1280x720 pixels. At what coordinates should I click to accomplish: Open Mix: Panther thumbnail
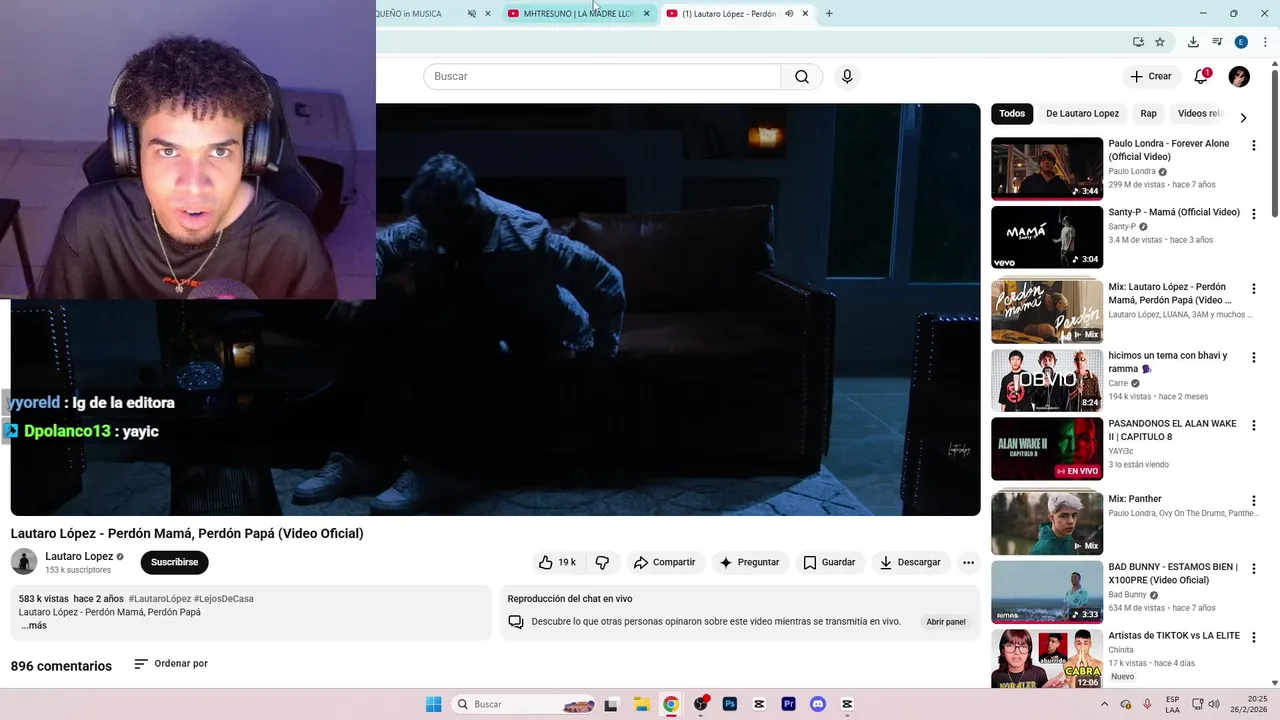pos(1047,523)
